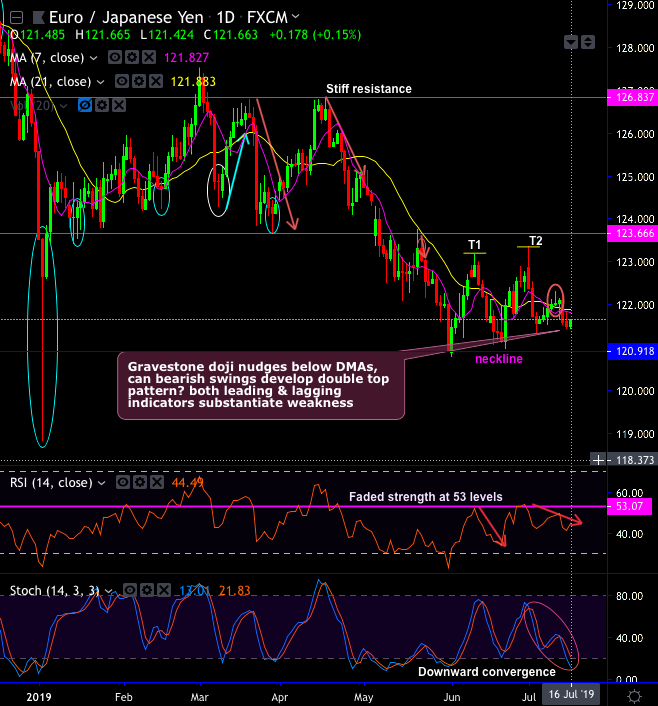Click the 16 Jul '19 date label
The width and height of the screenshot is (658, 706).
click(571, 694)
